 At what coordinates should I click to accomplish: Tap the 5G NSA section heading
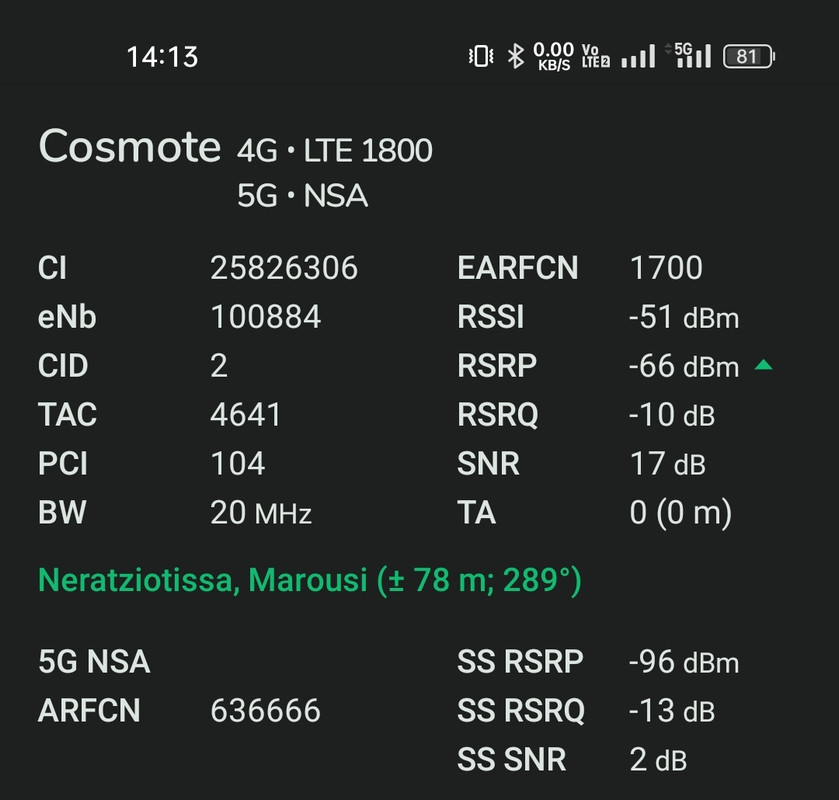click(x=94, y=661)
